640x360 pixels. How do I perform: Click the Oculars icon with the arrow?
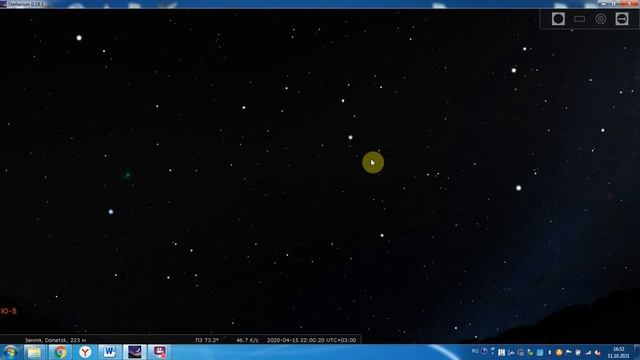click(622, 19)
